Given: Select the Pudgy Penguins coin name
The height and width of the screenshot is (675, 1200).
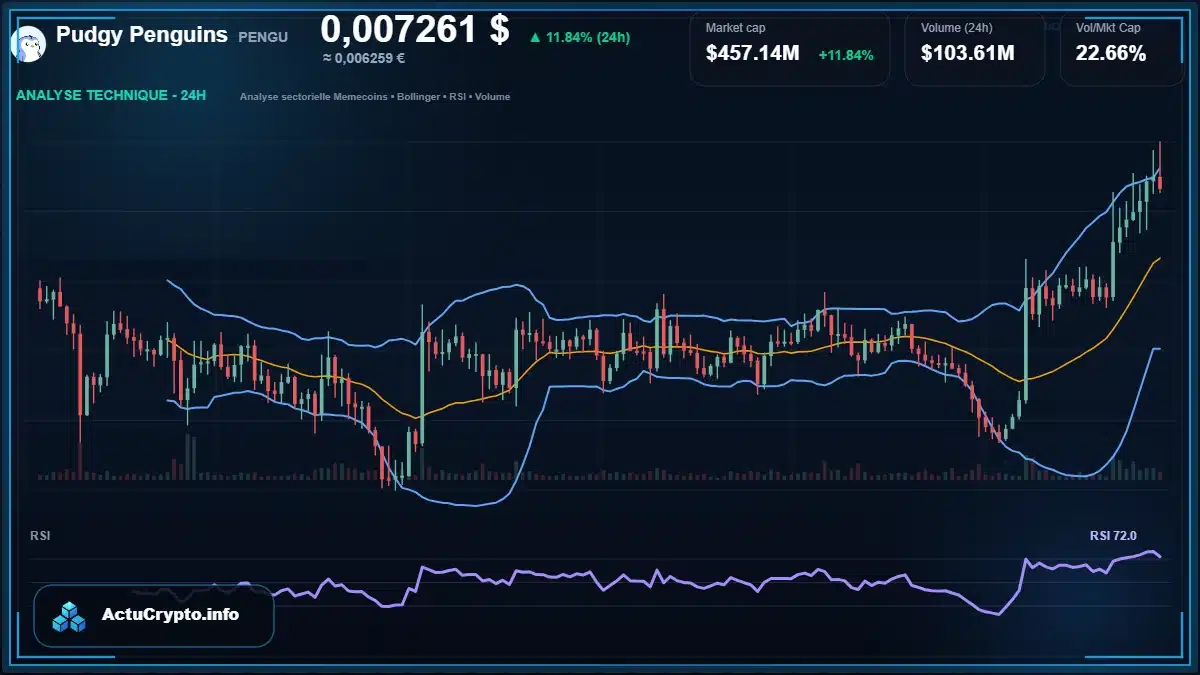Looking at the screenshot, I should (x=142, y=35).
